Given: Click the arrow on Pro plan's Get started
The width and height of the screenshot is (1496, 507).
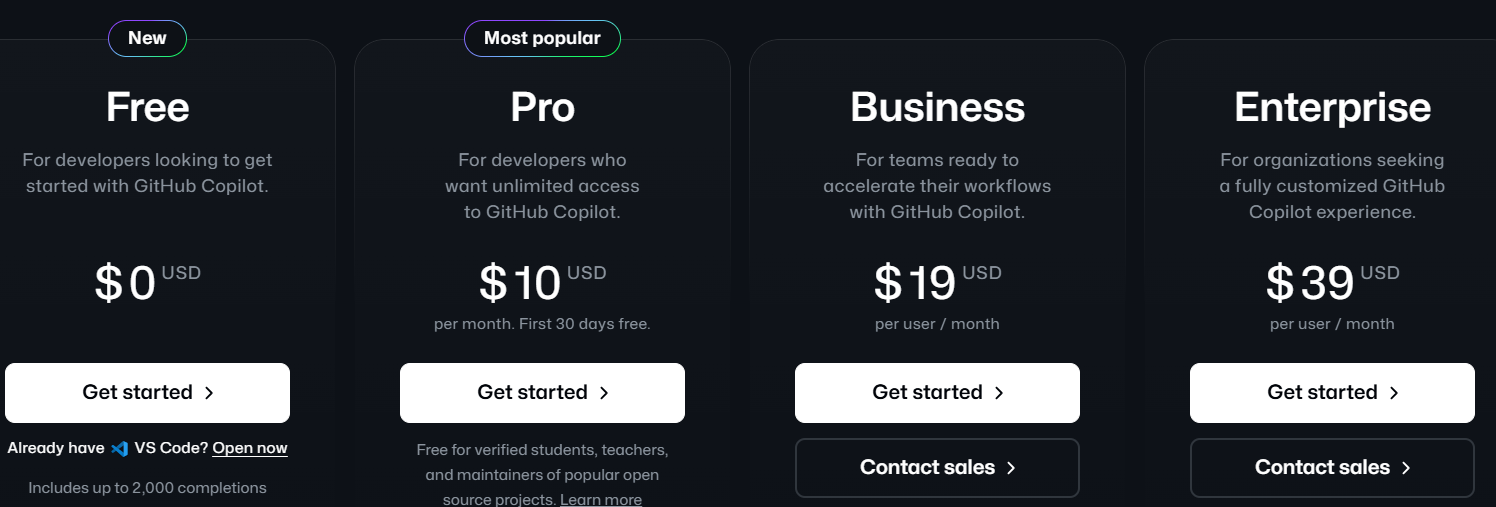Looking at the screenshot, I should pyautogui.click(x=604, y=393).
